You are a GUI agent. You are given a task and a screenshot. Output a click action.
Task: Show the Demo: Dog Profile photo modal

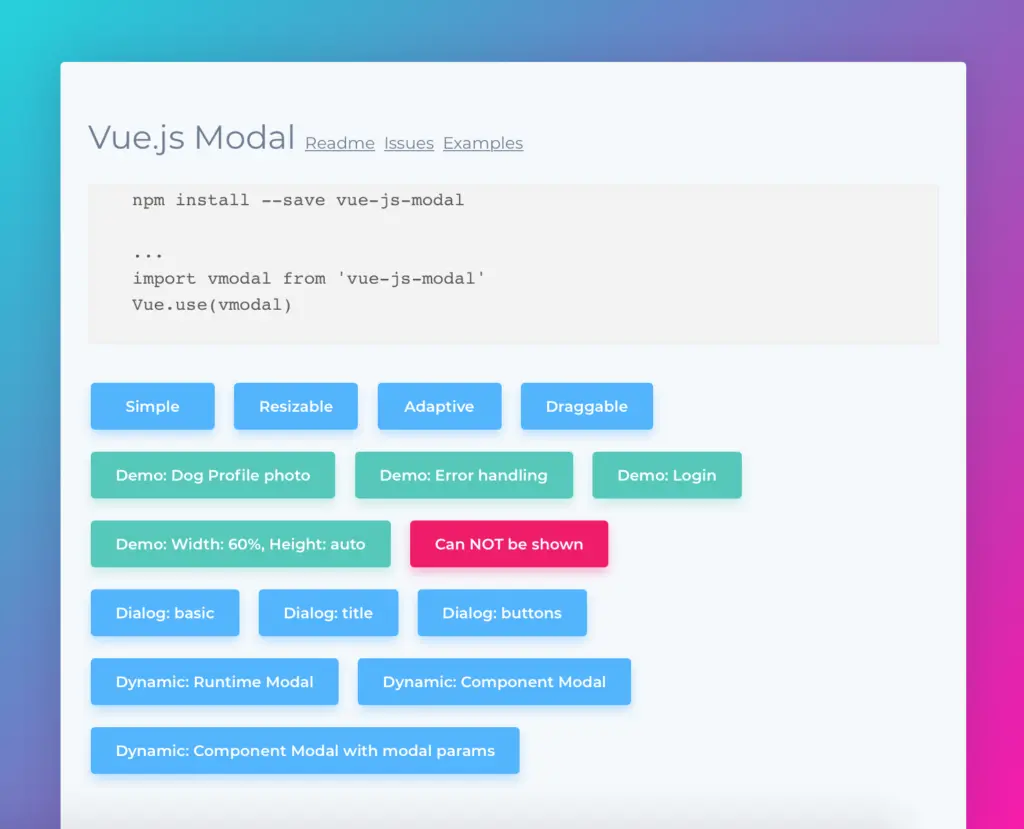(x=212, y=475)
